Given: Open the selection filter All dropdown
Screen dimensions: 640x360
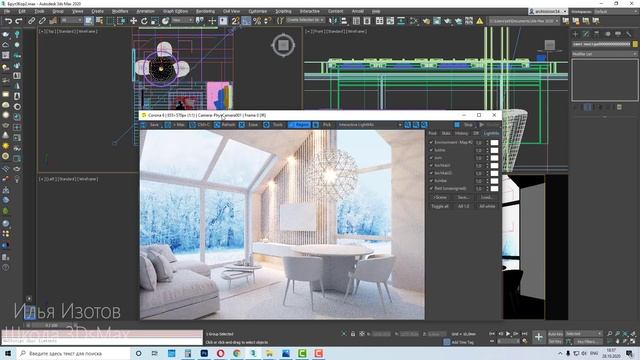Looking at the screenshot, I should [72, 20].
